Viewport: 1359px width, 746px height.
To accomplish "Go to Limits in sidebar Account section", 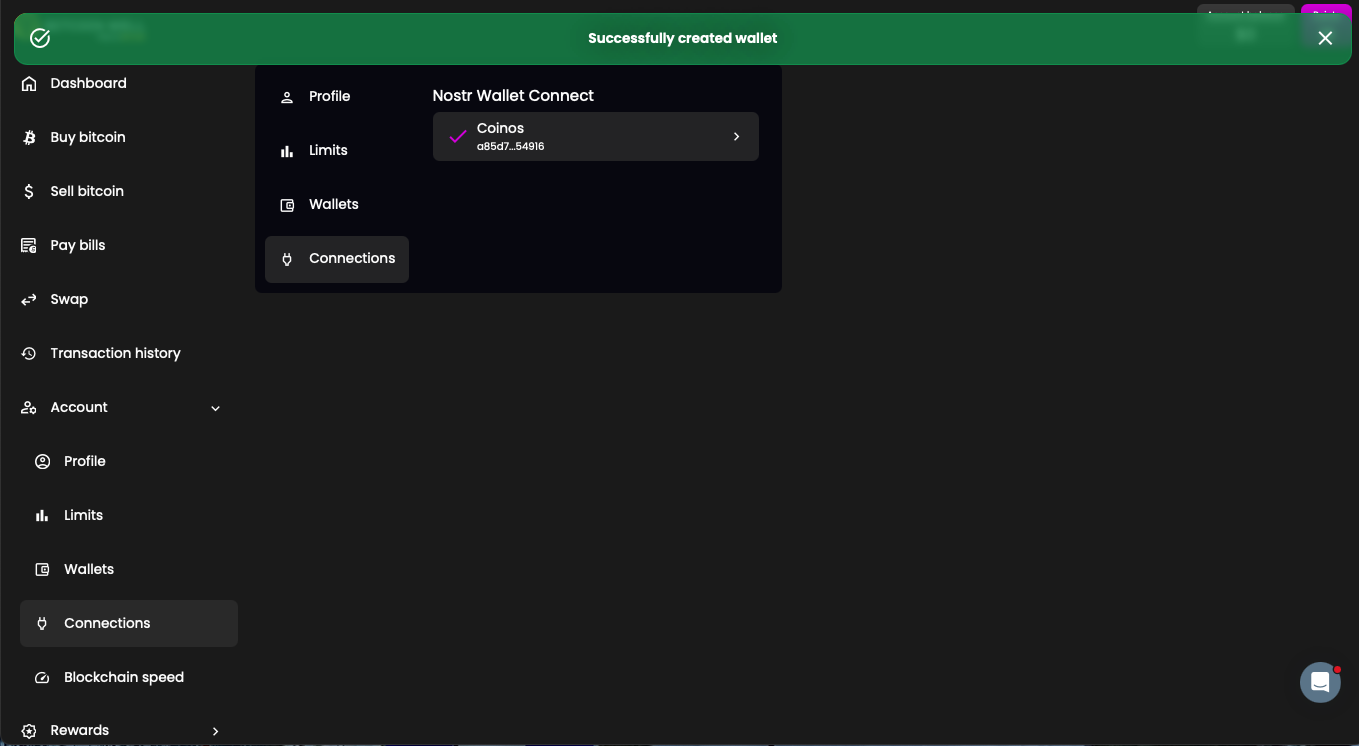I will (x=83, y=515).
